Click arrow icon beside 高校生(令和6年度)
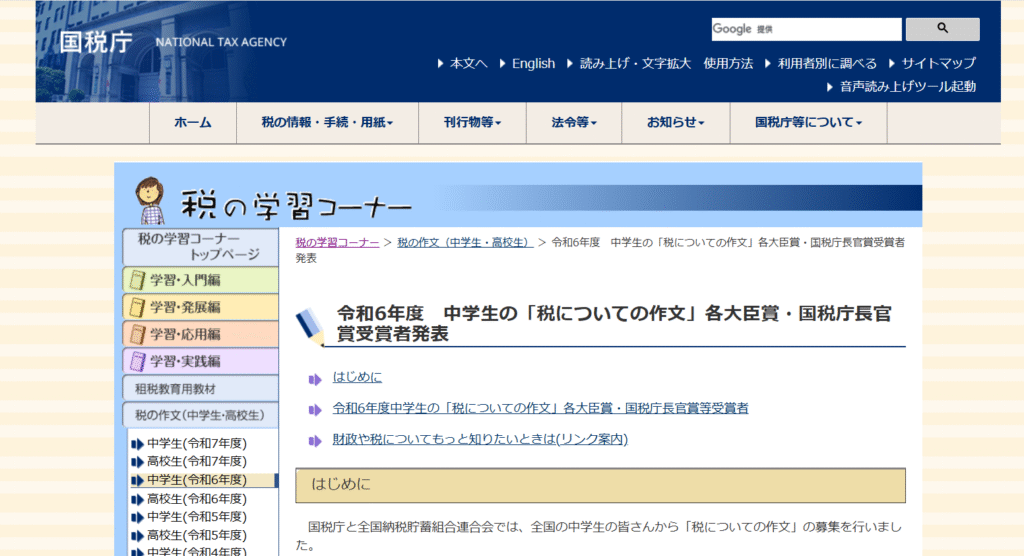This screenshot has height=556, width=1024. (137, 500)
